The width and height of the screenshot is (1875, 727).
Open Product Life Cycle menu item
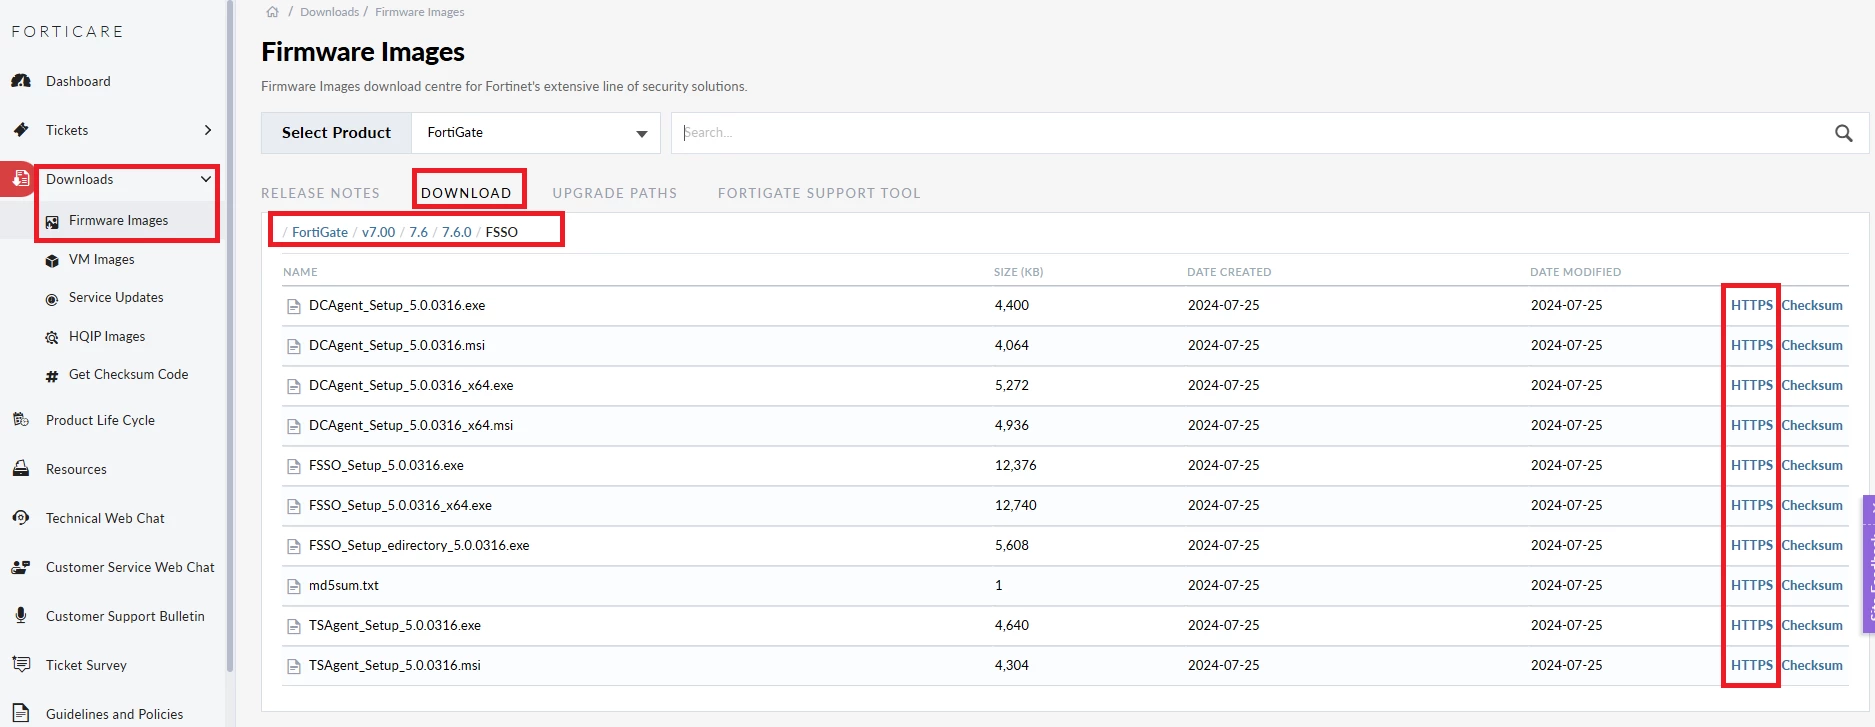point(100,420)
